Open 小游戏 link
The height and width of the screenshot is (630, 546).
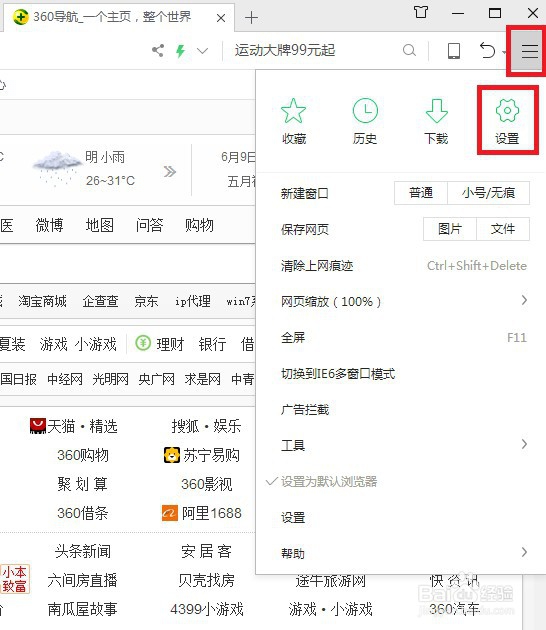click(96, 344)
